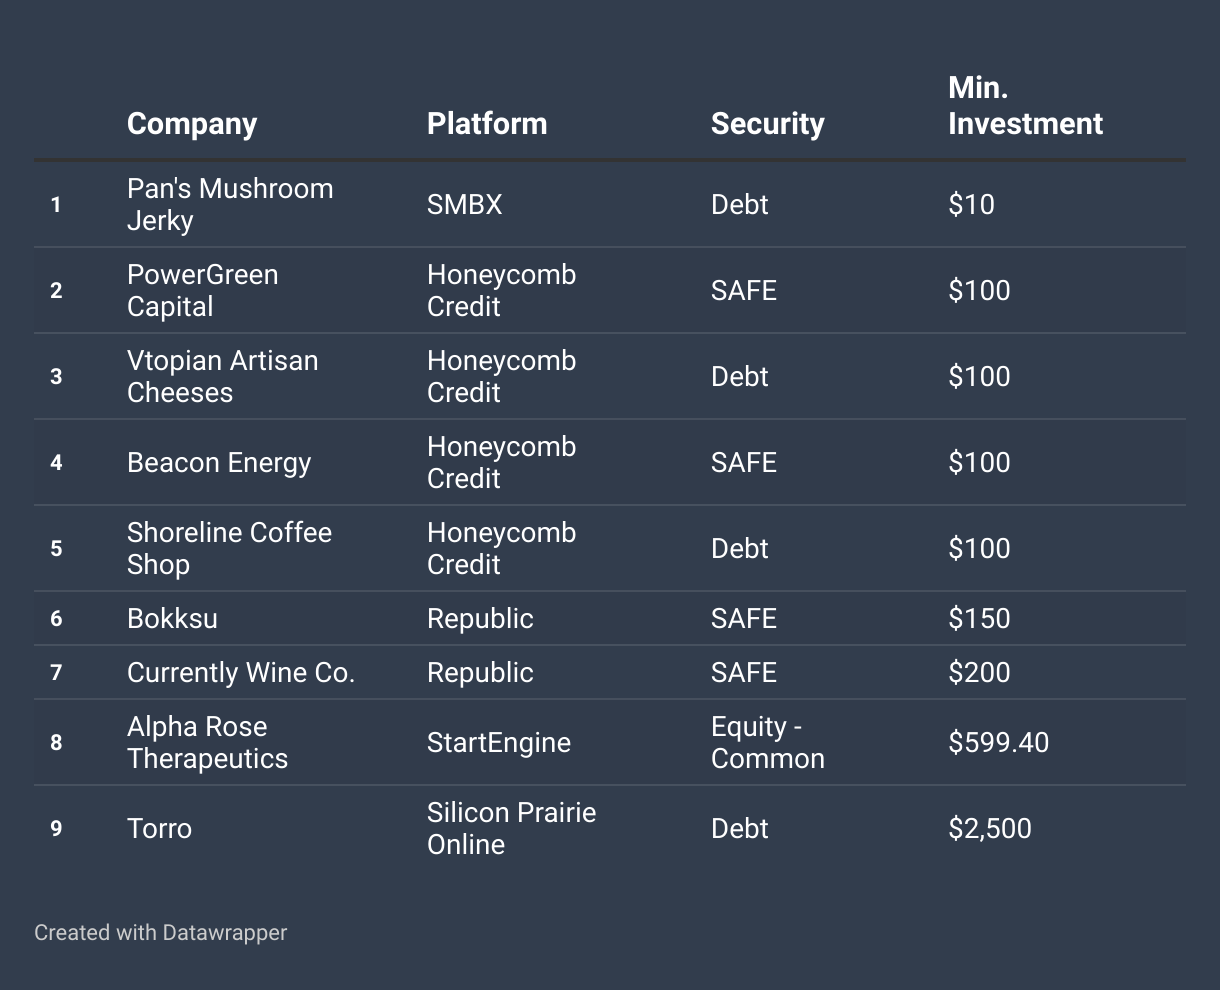The height and width of the screenshot is (990, 1220).
Task: Click Vtopian Artisan Cheeses entry
Action: point(222,376)
